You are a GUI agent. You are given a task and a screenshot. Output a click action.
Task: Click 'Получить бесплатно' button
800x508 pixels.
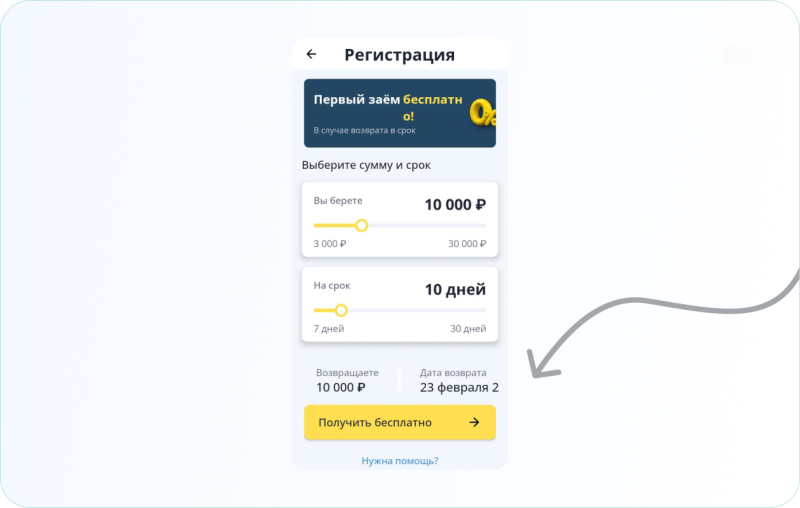[399, 422]
